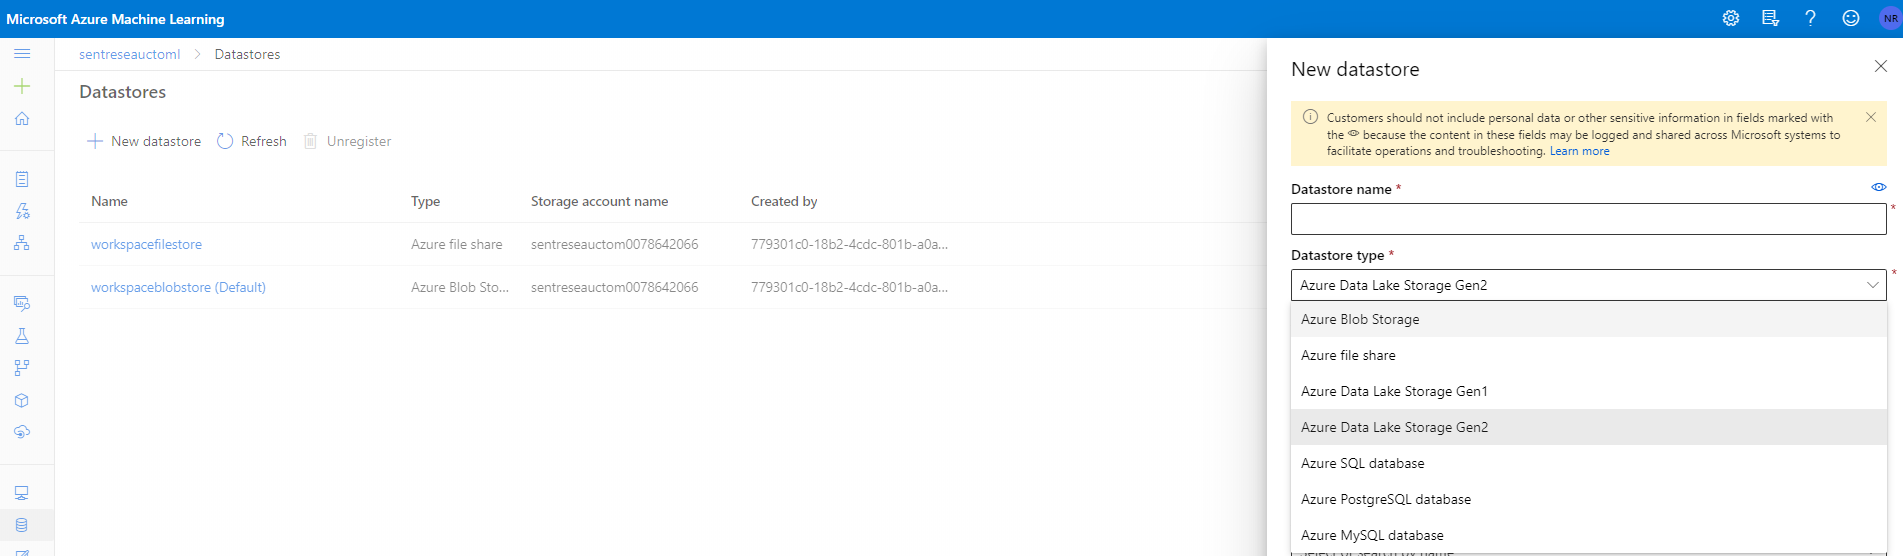The width and height of the screenshot is (1903, 556).
Task: Open the Designer hierarchy icon
Action: click(x=22, y=243)
